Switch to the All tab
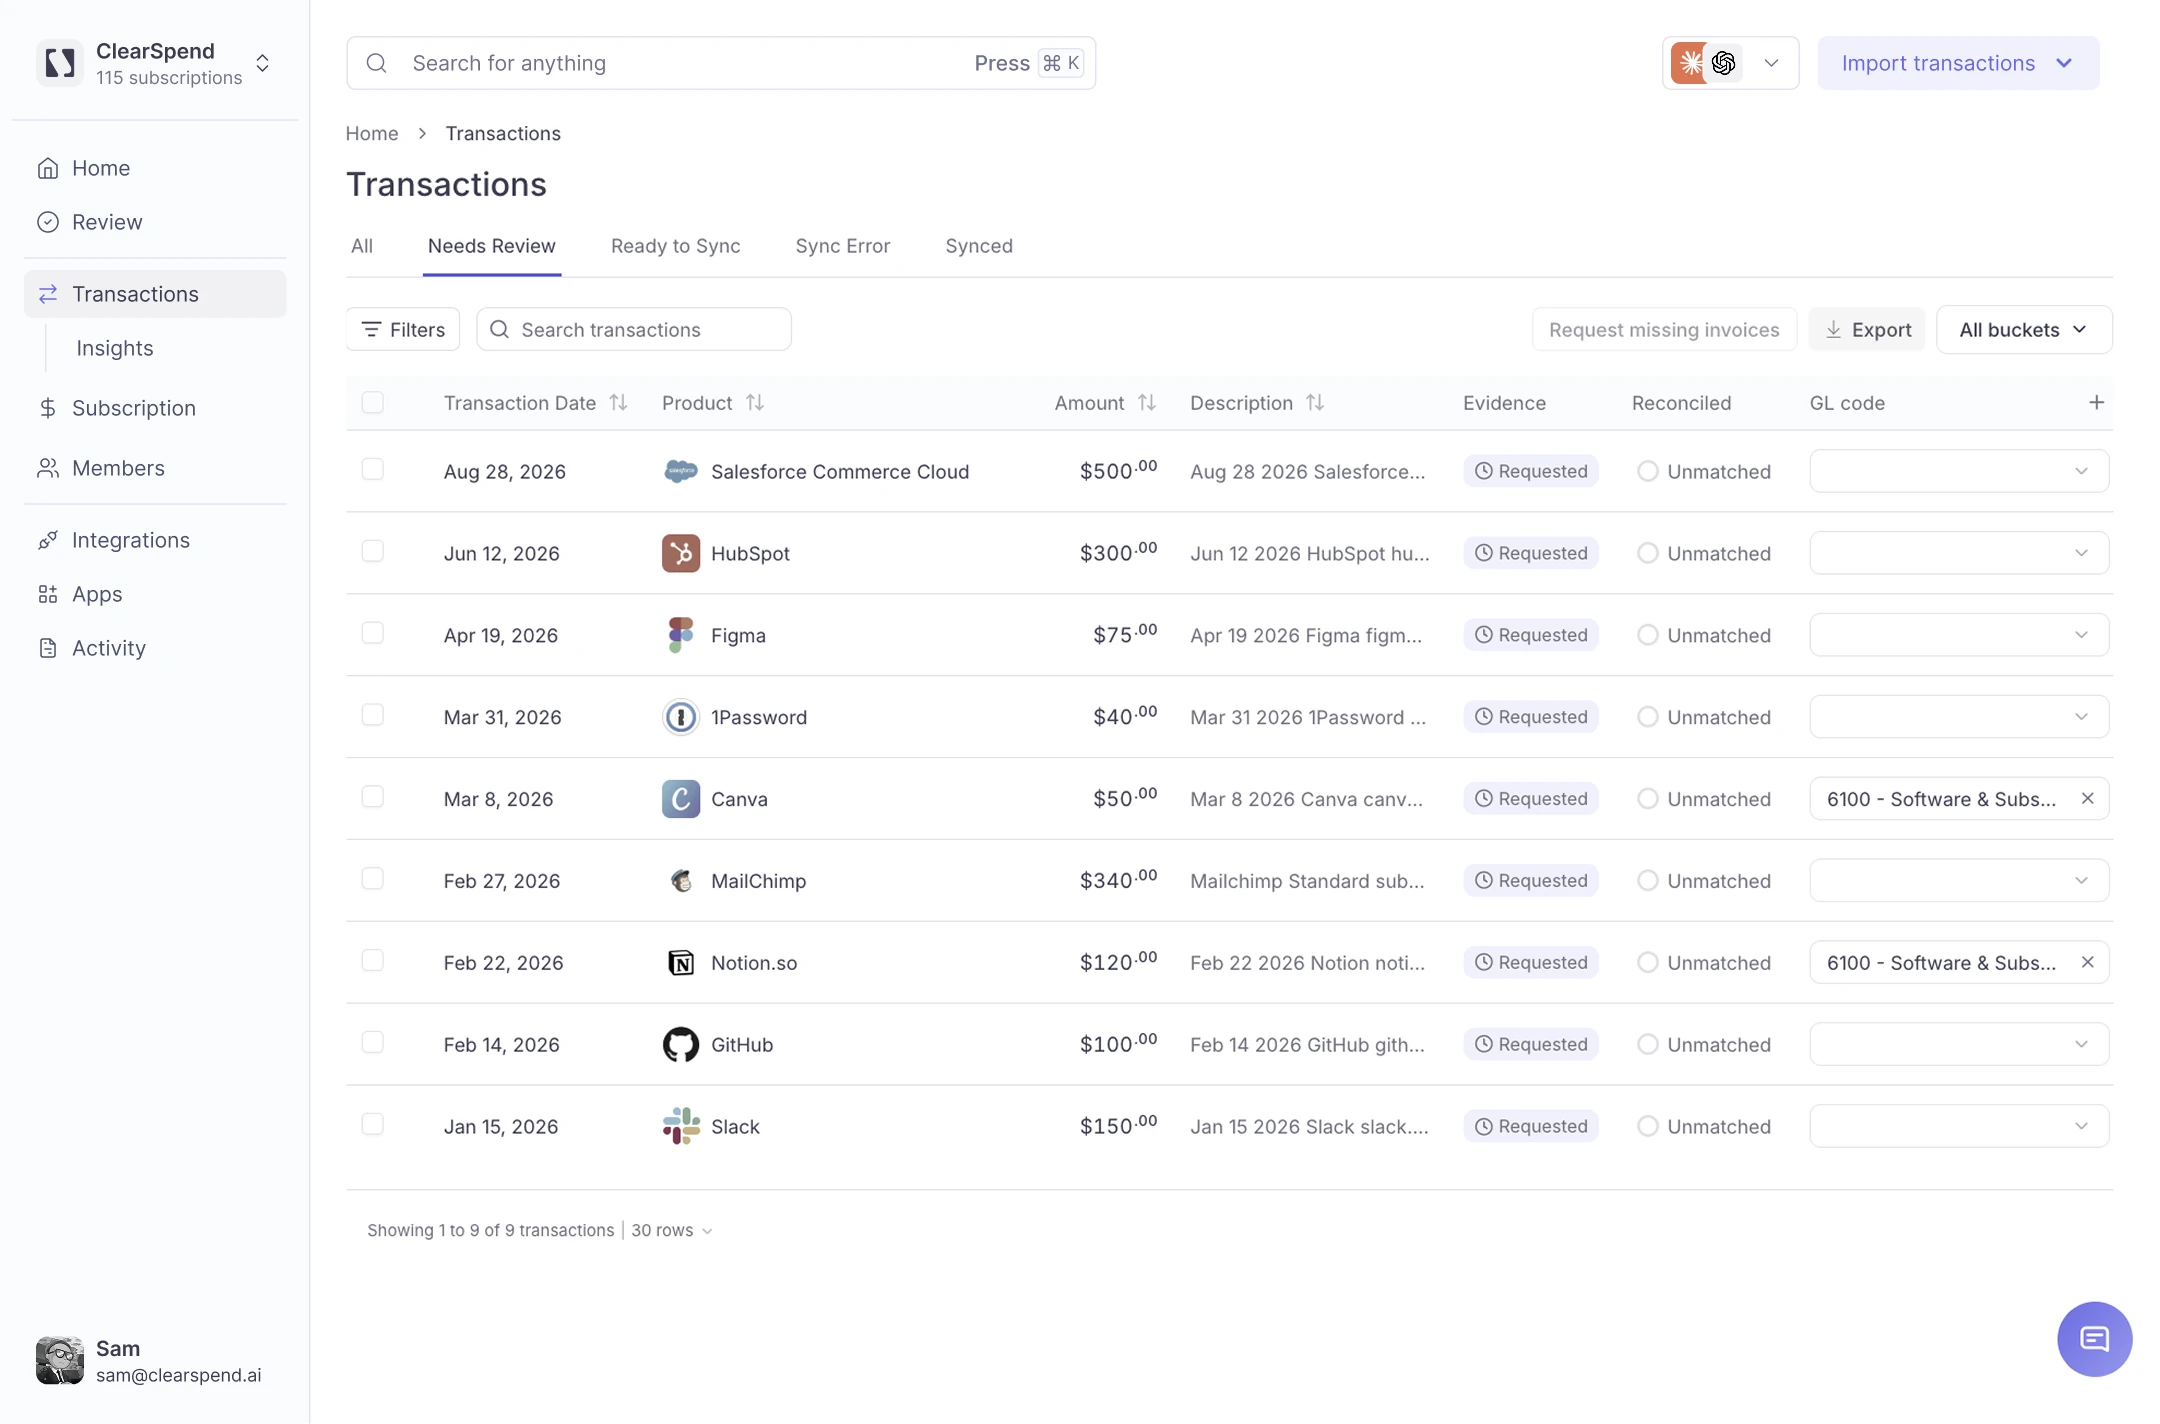Image resolution: width=2160 pixels, height=1424 pixels. pyautogui.click(x=362, y=246)
